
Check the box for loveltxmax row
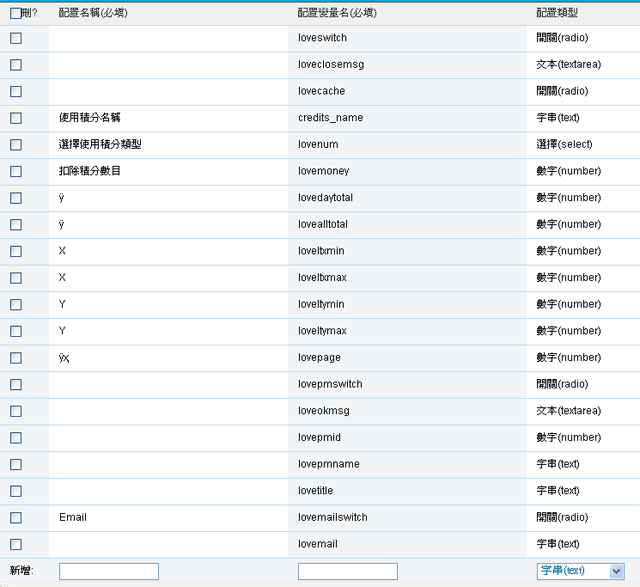pyautogui.click(x=16, y=278)
